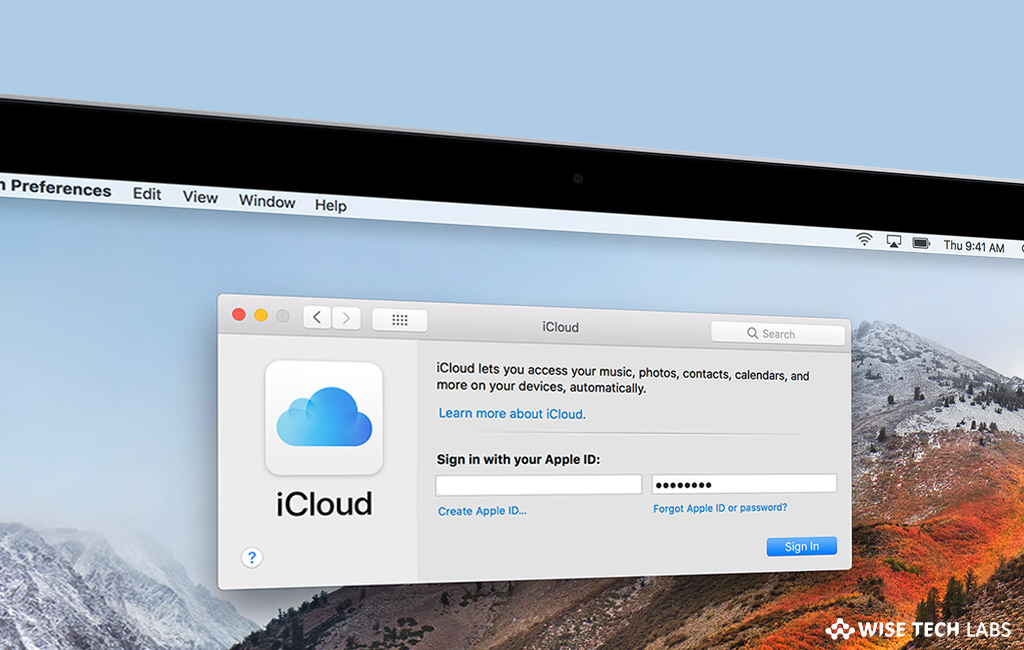The width and height of the screenshot is (1024, 650).
Task: Click the large iCloud label under the icon
Action: coord(324,504)
